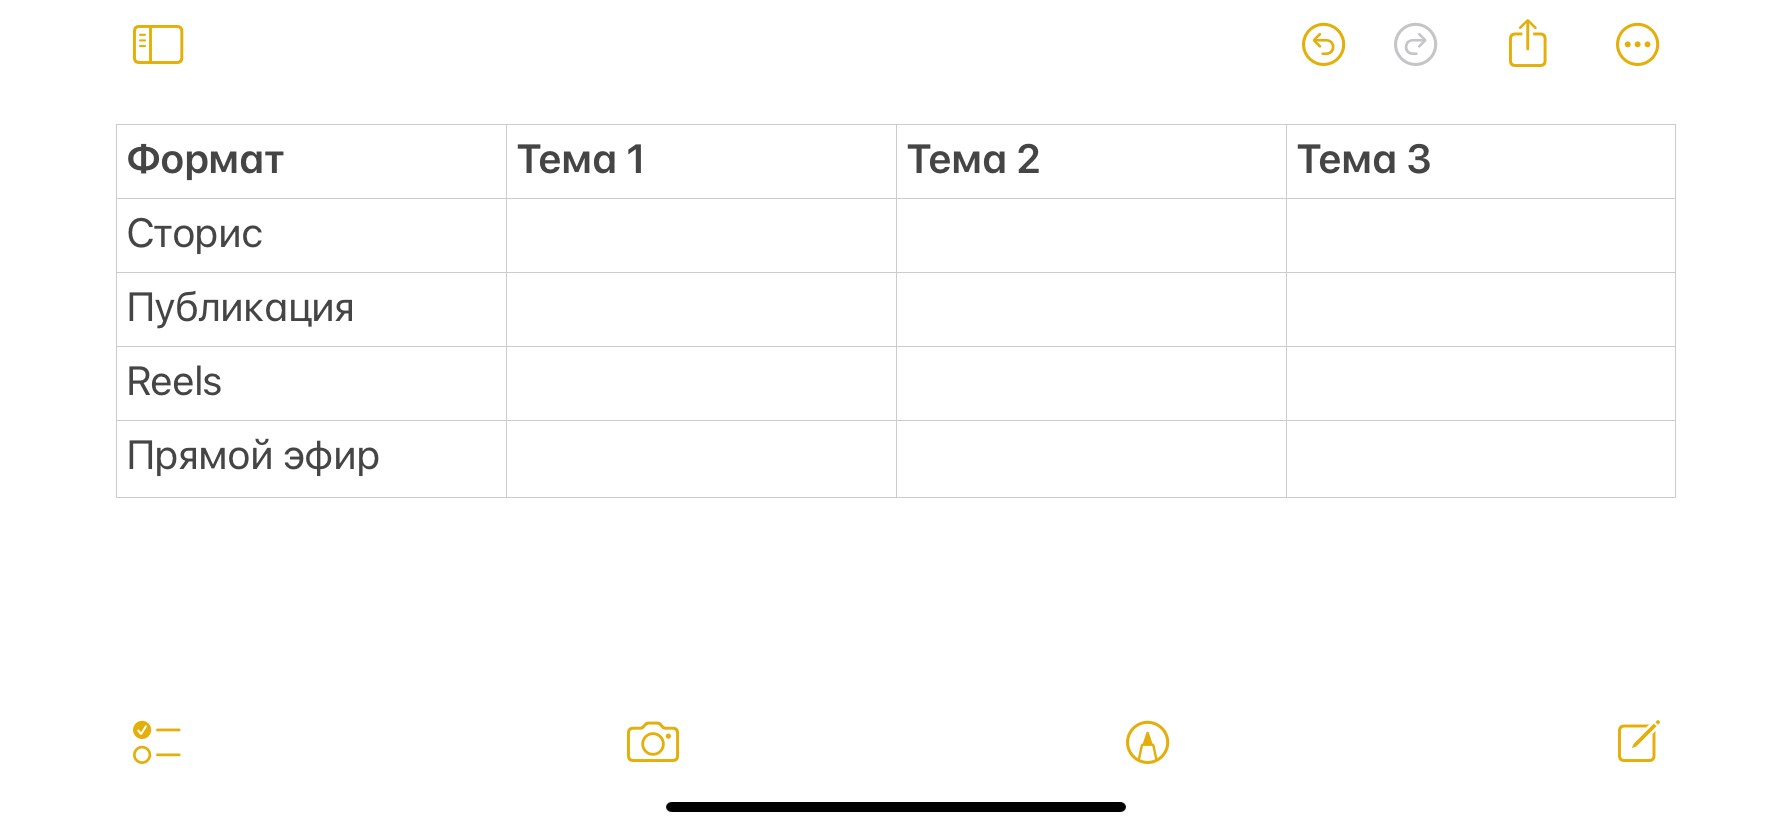Viewport: 1792px width, 828px height.
Task: Insert a checklist using the checklist icon
Action: [157, 743]
